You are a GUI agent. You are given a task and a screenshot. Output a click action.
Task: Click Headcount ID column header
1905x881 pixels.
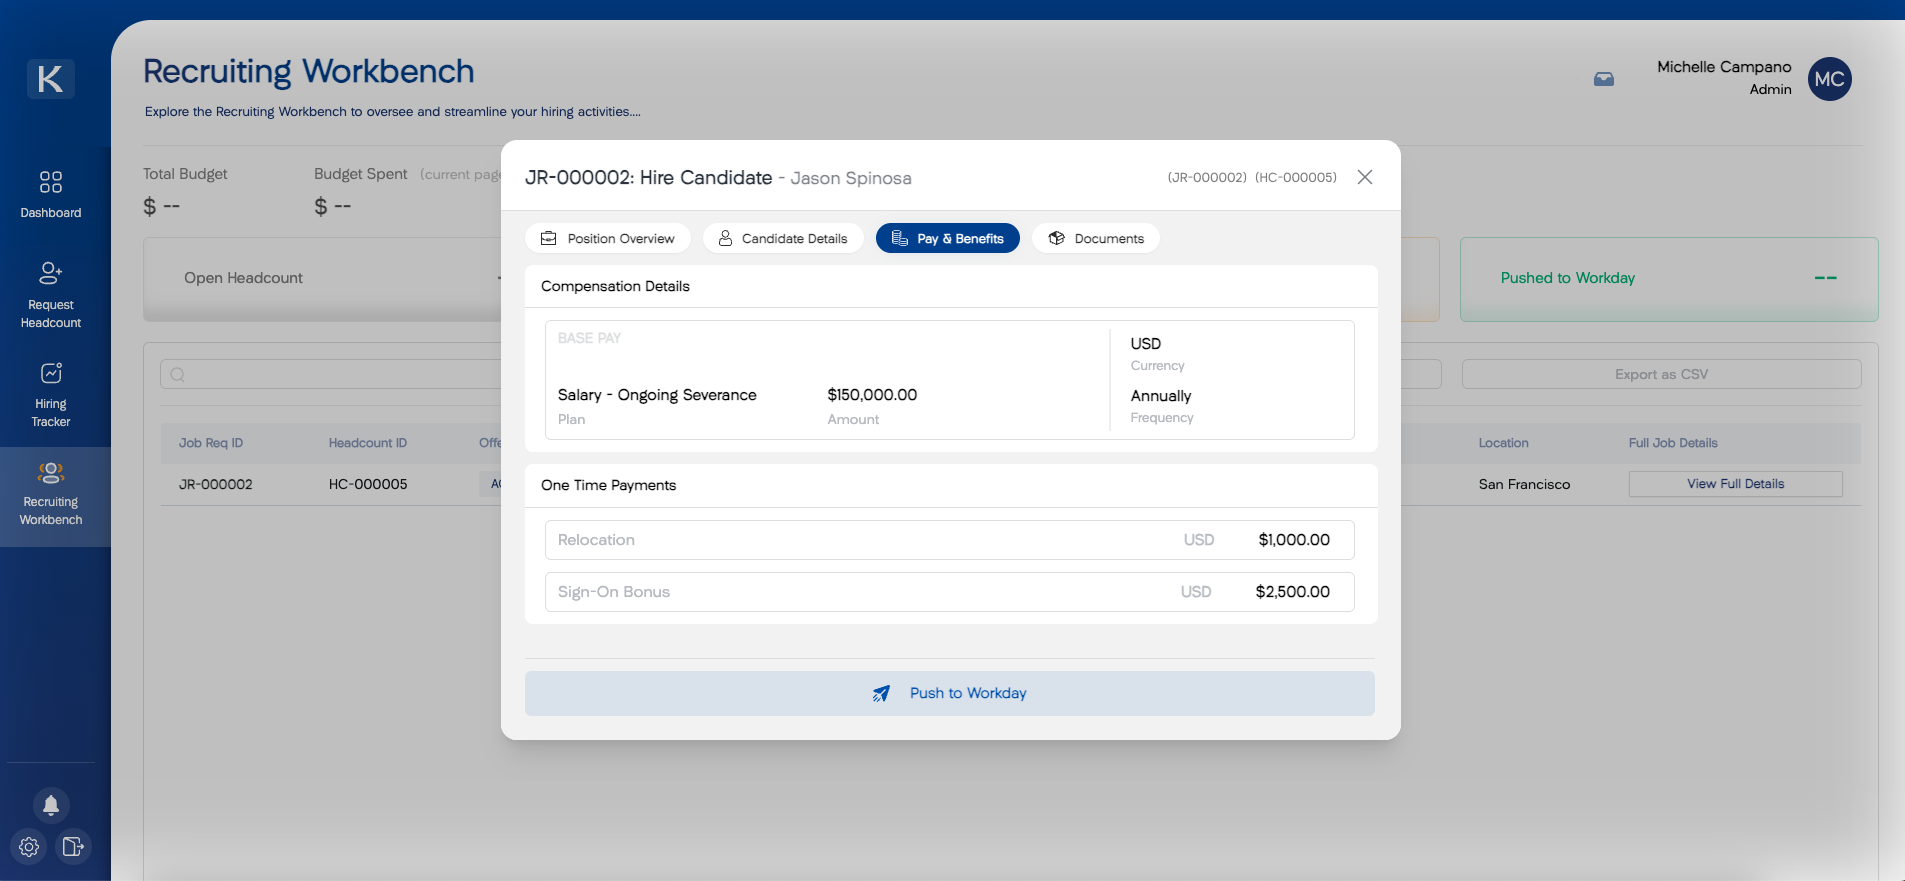coord(368,443)
